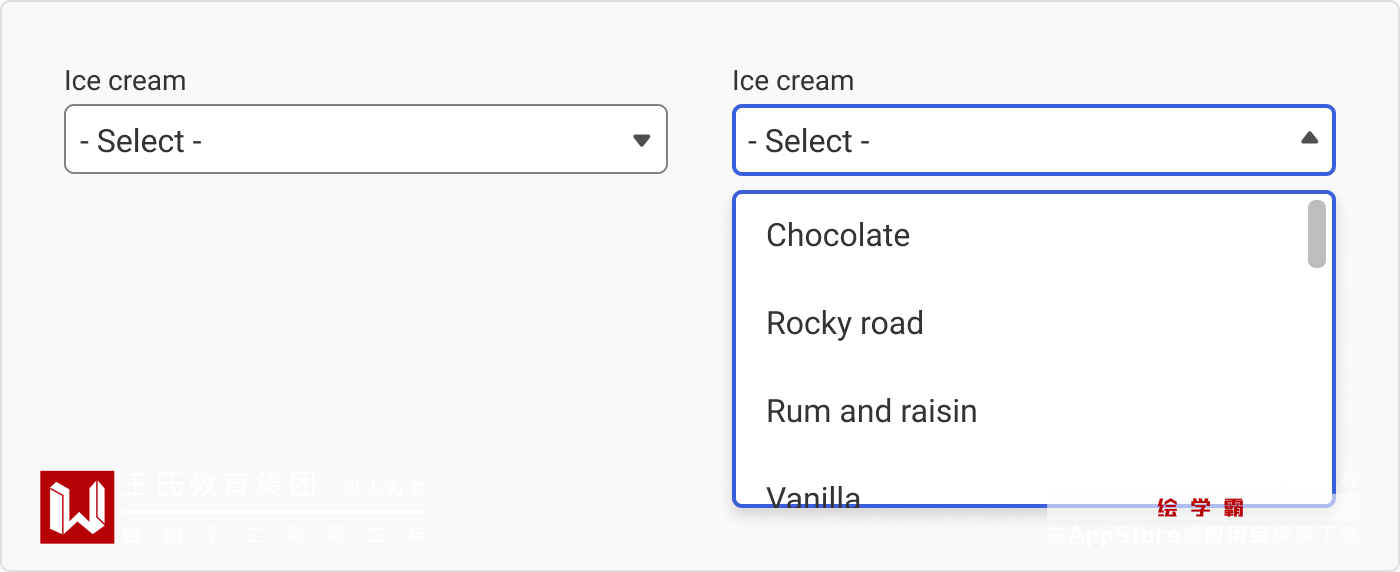
Task: Click the red W logo watermark
Action: 77,507
